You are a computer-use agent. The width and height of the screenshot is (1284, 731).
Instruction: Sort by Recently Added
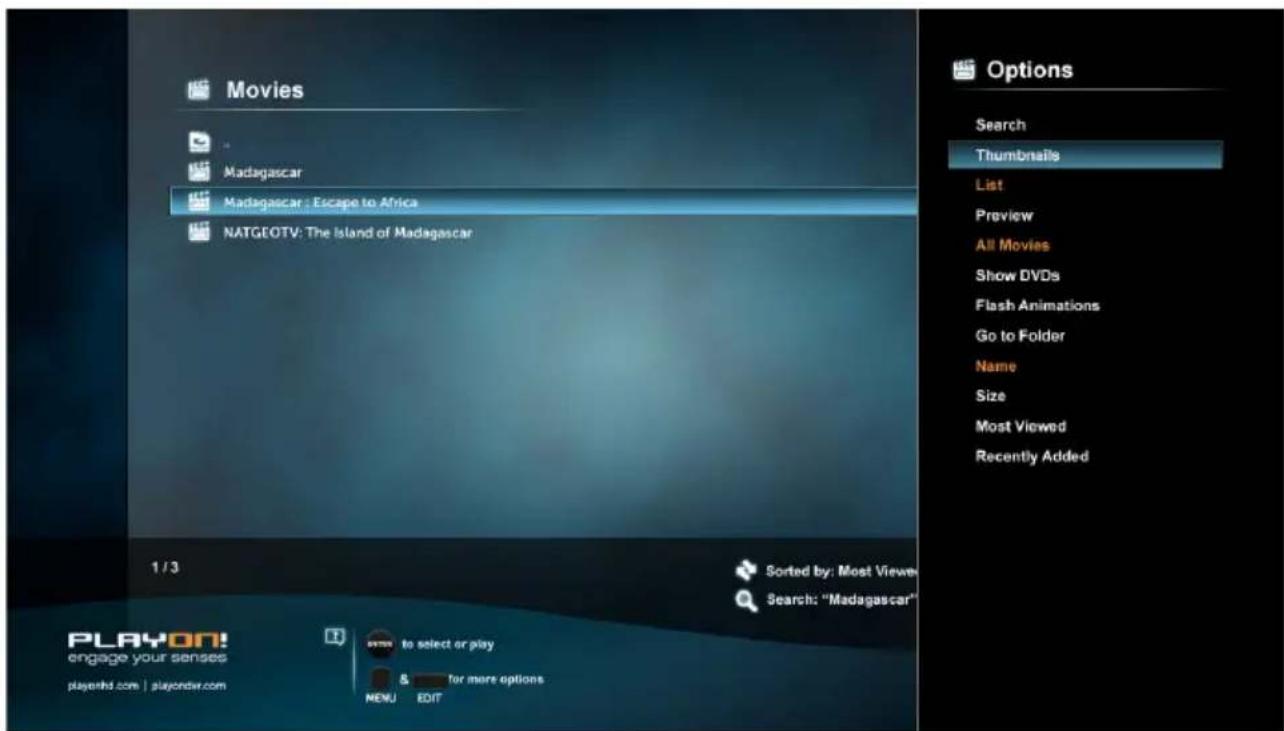pyautogui.click(x=1032, y=456)
